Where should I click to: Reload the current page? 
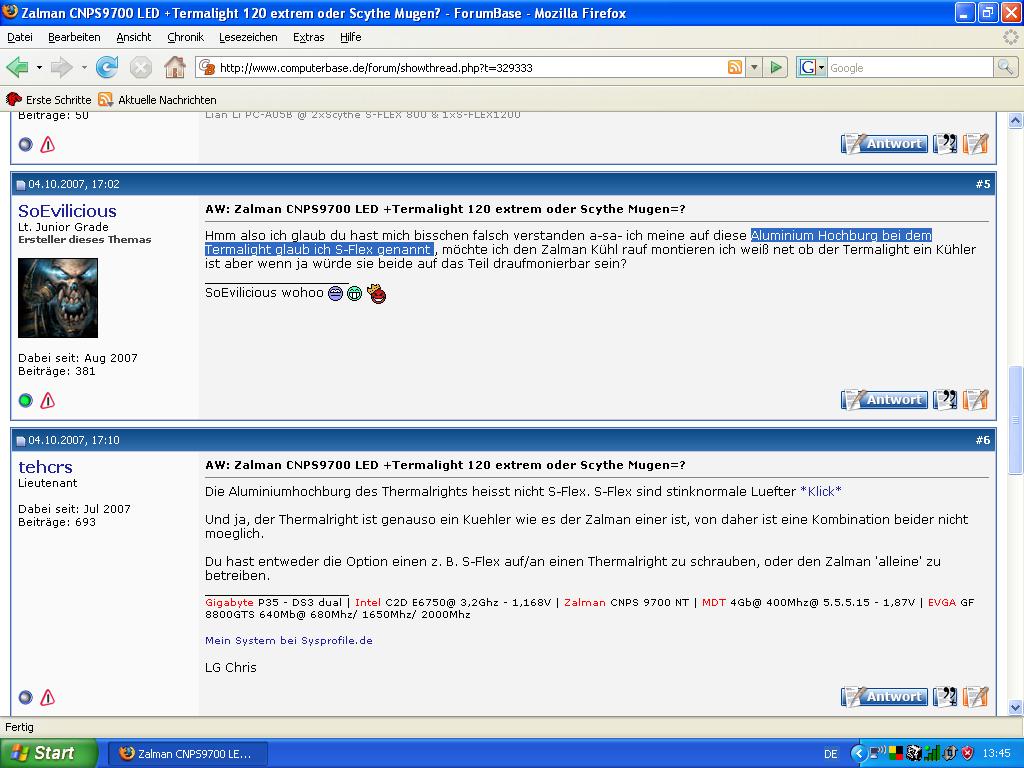(106, 67)
